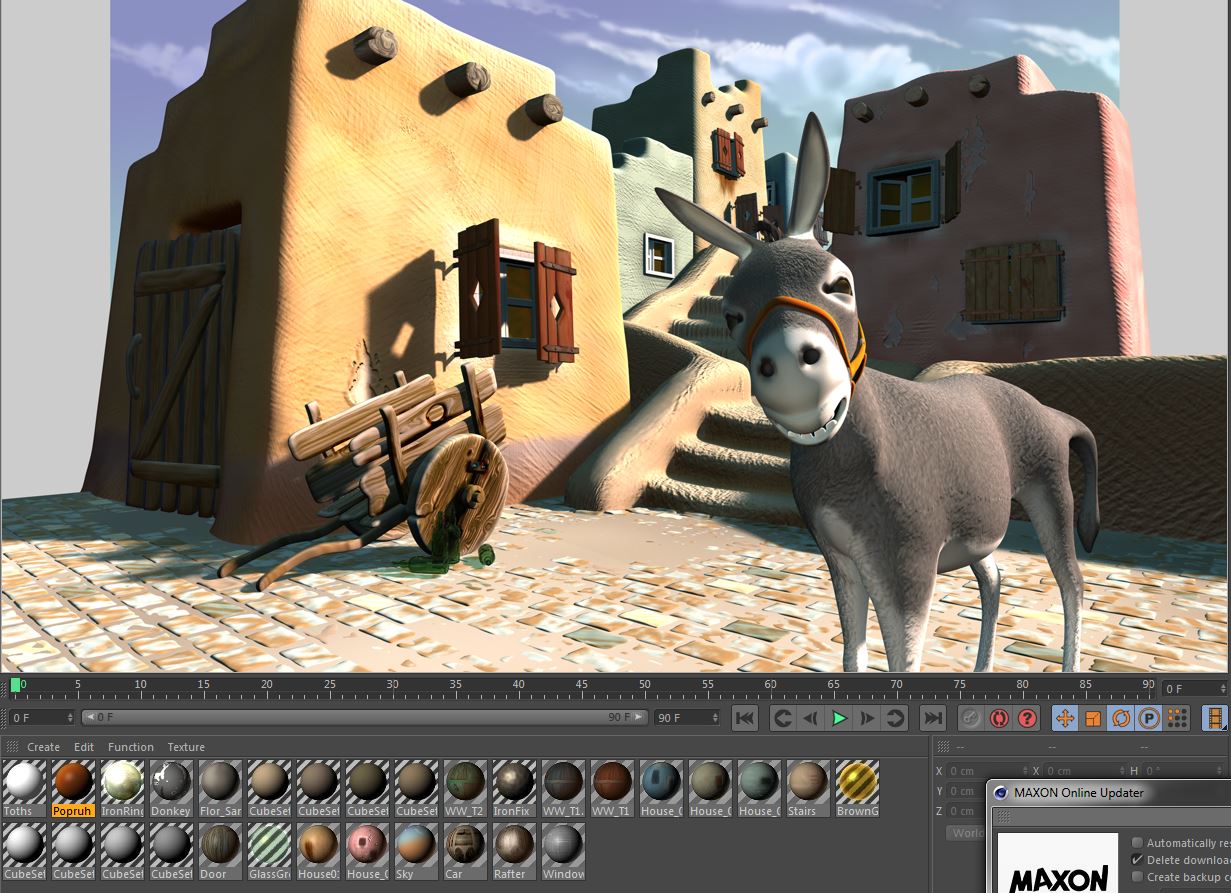Toggle scale recording with the orange square icon
Screen dimensions: 1231x893
[x=1093, y=718]
